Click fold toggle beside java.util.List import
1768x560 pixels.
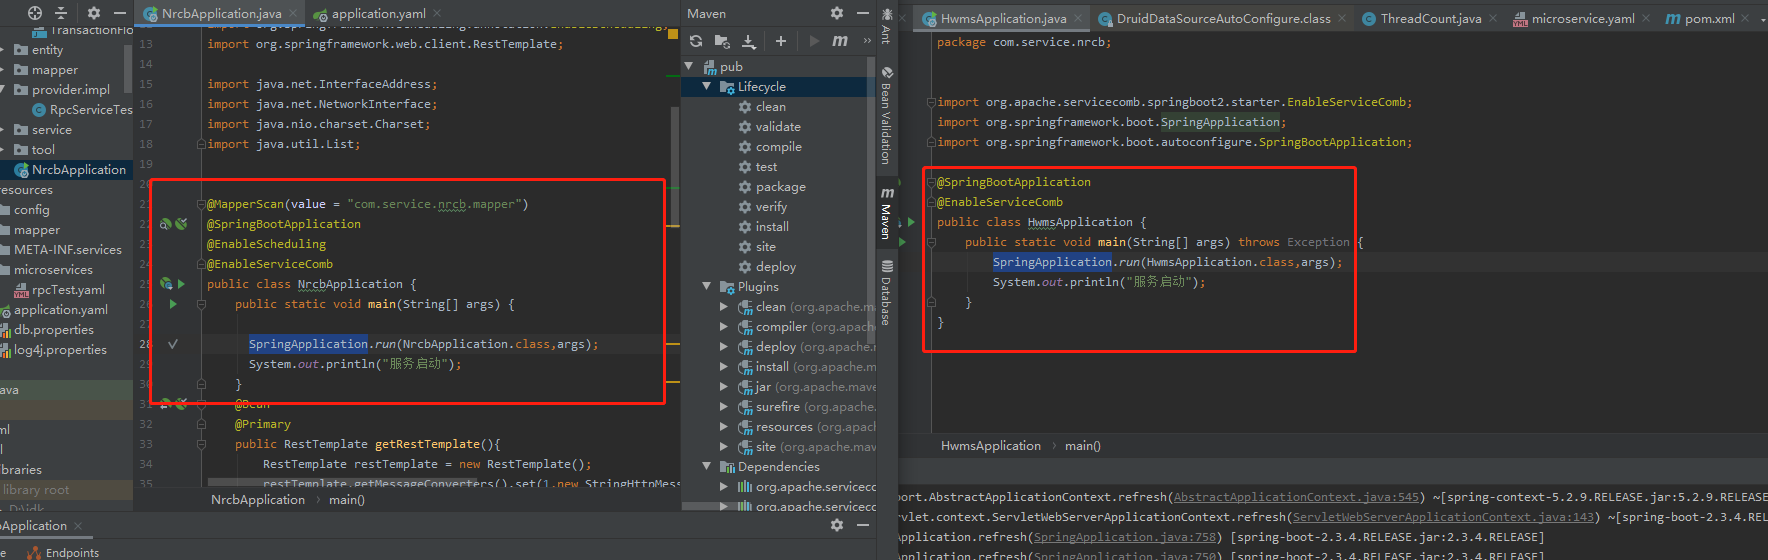click(201, 144)
